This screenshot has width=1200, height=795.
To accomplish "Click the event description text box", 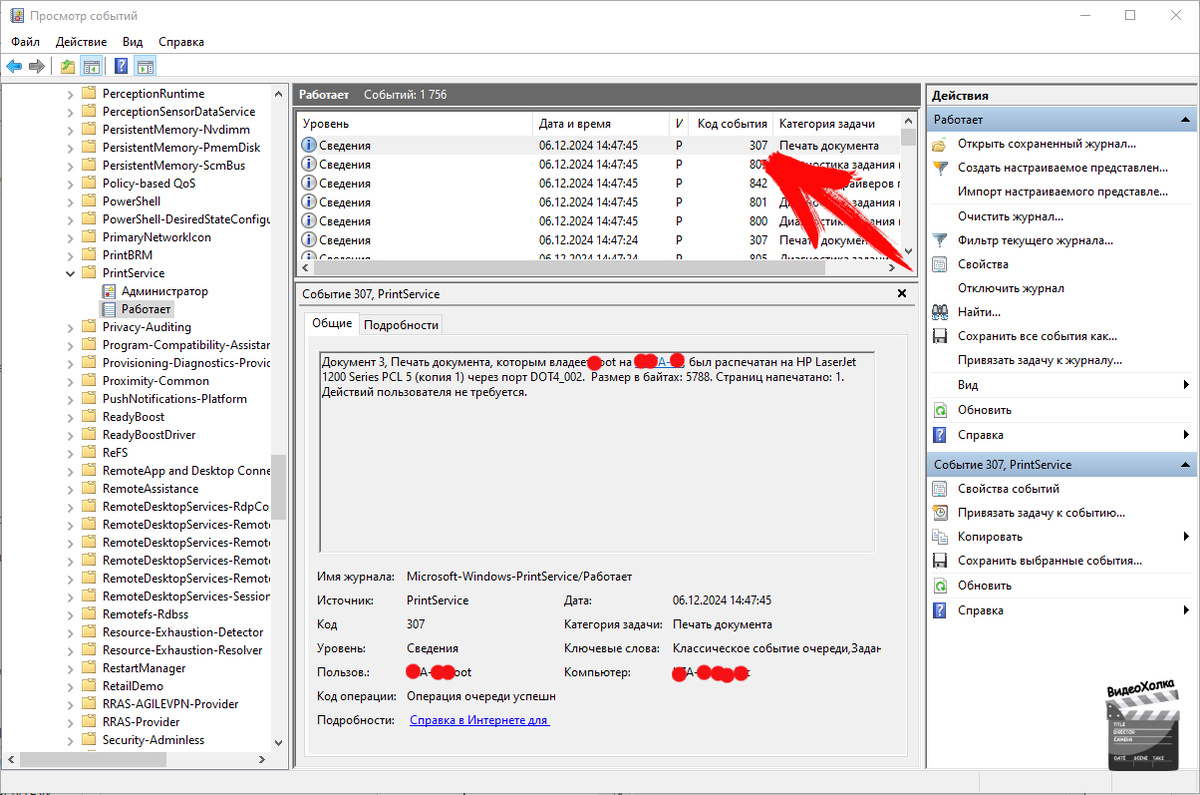I will (x=597, y=451).
